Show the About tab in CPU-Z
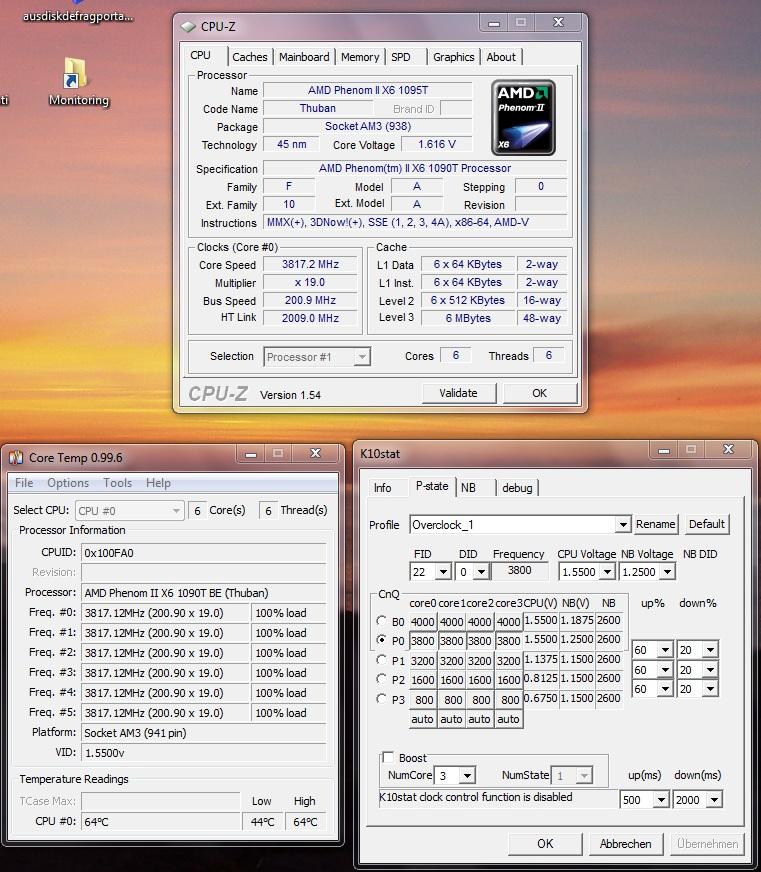Image resolution: width=761 pixels, height=872 pixels. point(501,57)
